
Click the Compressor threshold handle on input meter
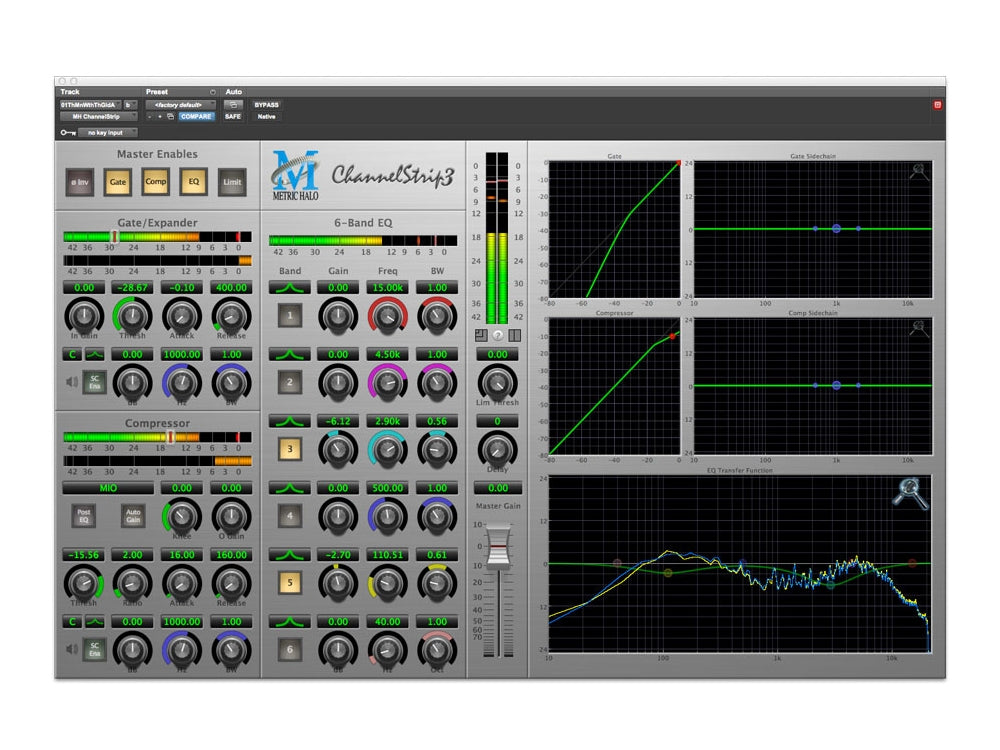(170, 437)
